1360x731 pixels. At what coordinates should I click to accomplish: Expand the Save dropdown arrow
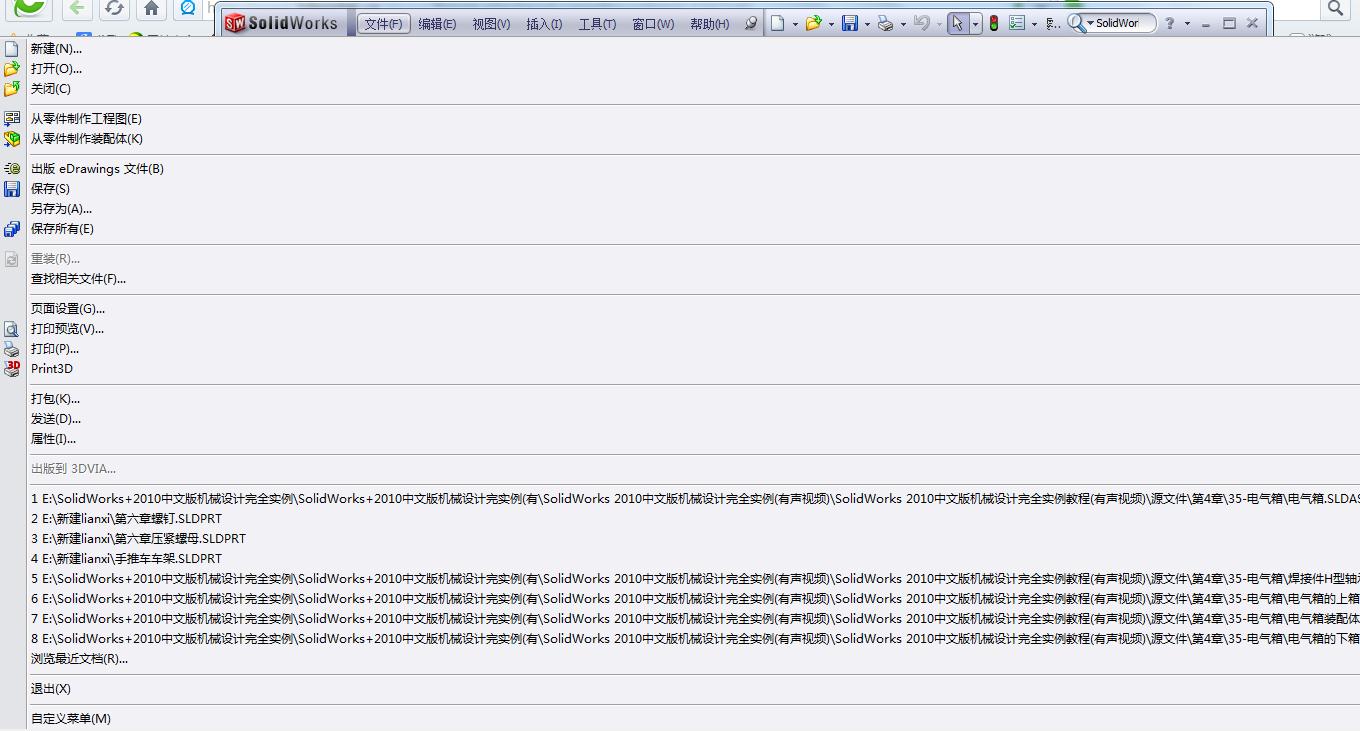click(867, 24)
